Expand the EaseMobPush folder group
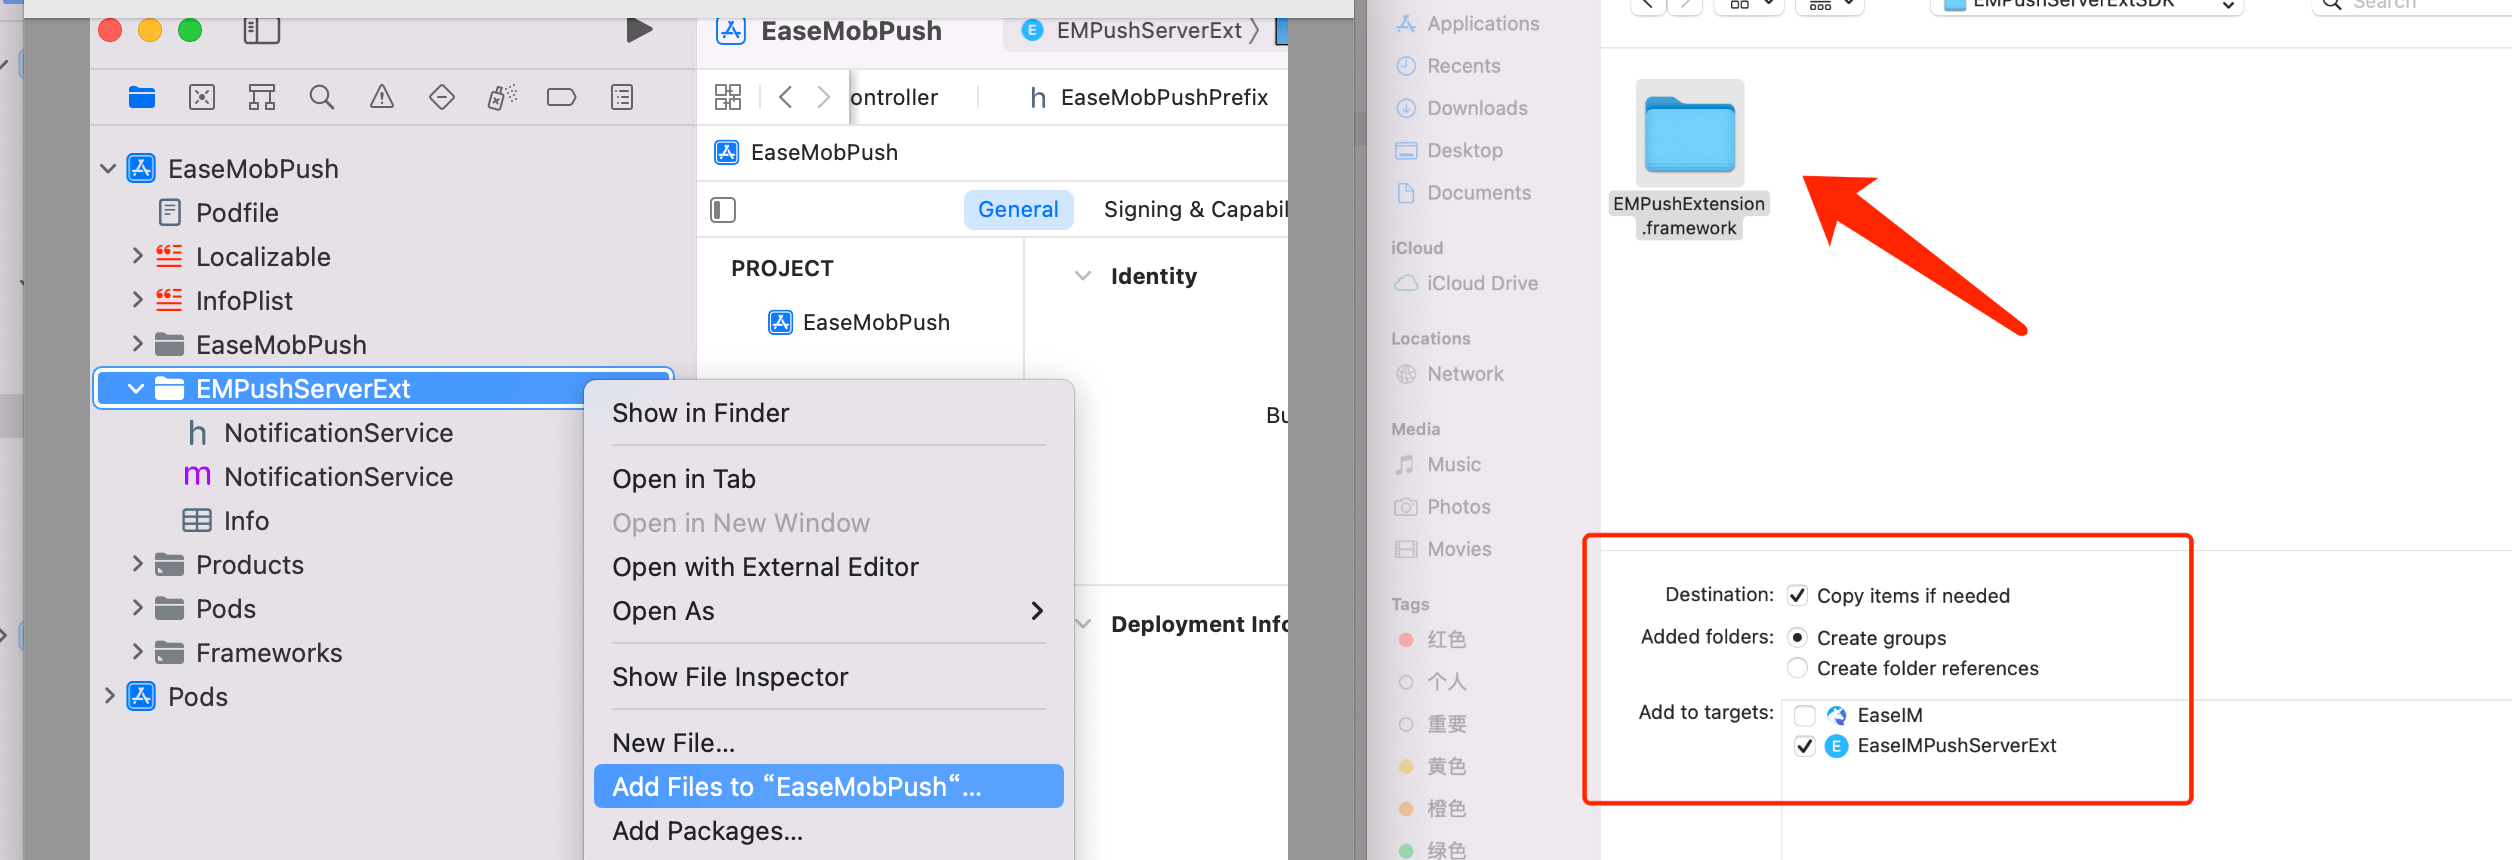Image resolution: width=2512 pixels, height=860 pixels. tap(138, 345)
